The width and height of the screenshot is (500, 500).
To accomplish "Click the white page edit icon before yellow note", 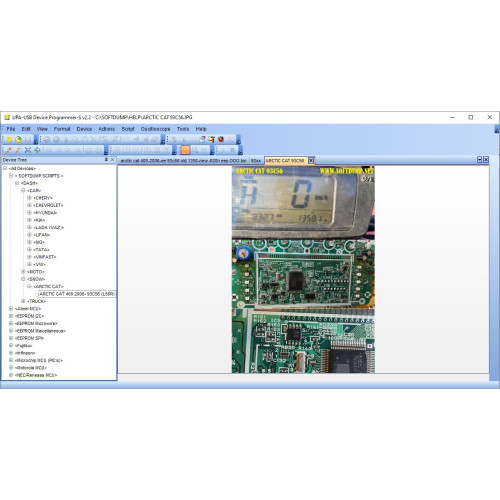I will pyautogui.click(x=202, y=139).
